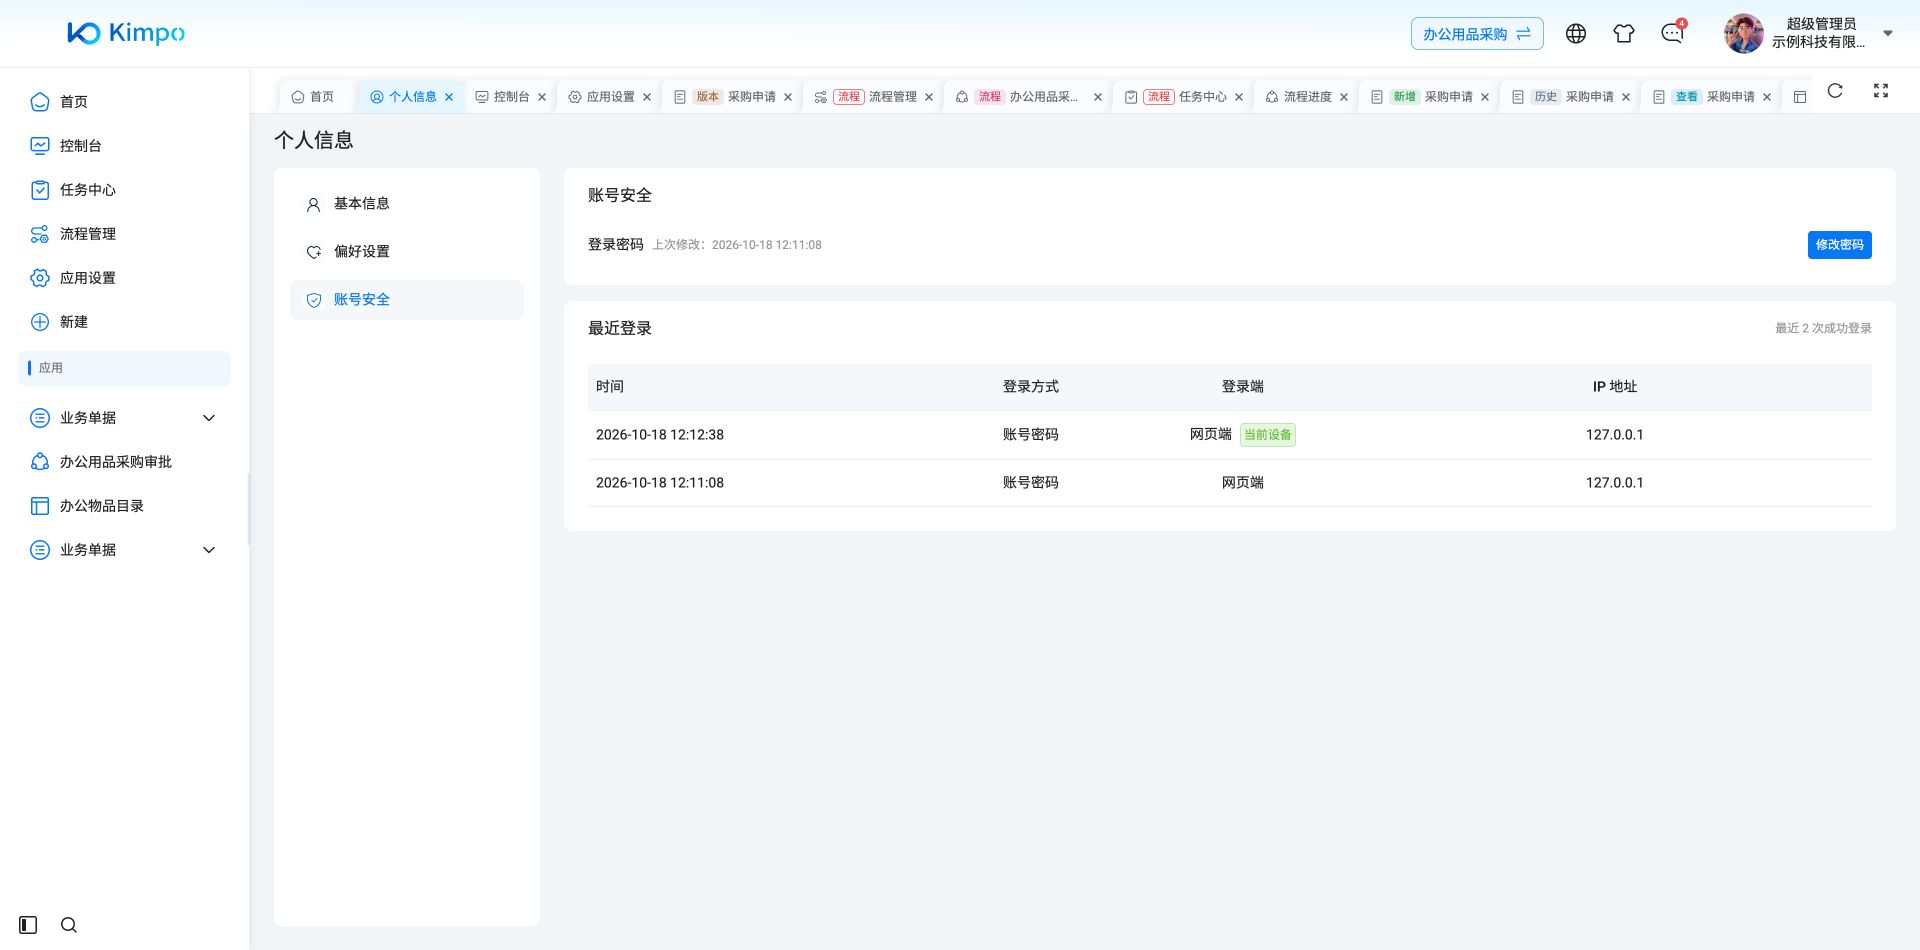This screenshot has width=1920, height=950.
Task: Open the messages icon with badge 4
Action: click(x=1672, y=33)
